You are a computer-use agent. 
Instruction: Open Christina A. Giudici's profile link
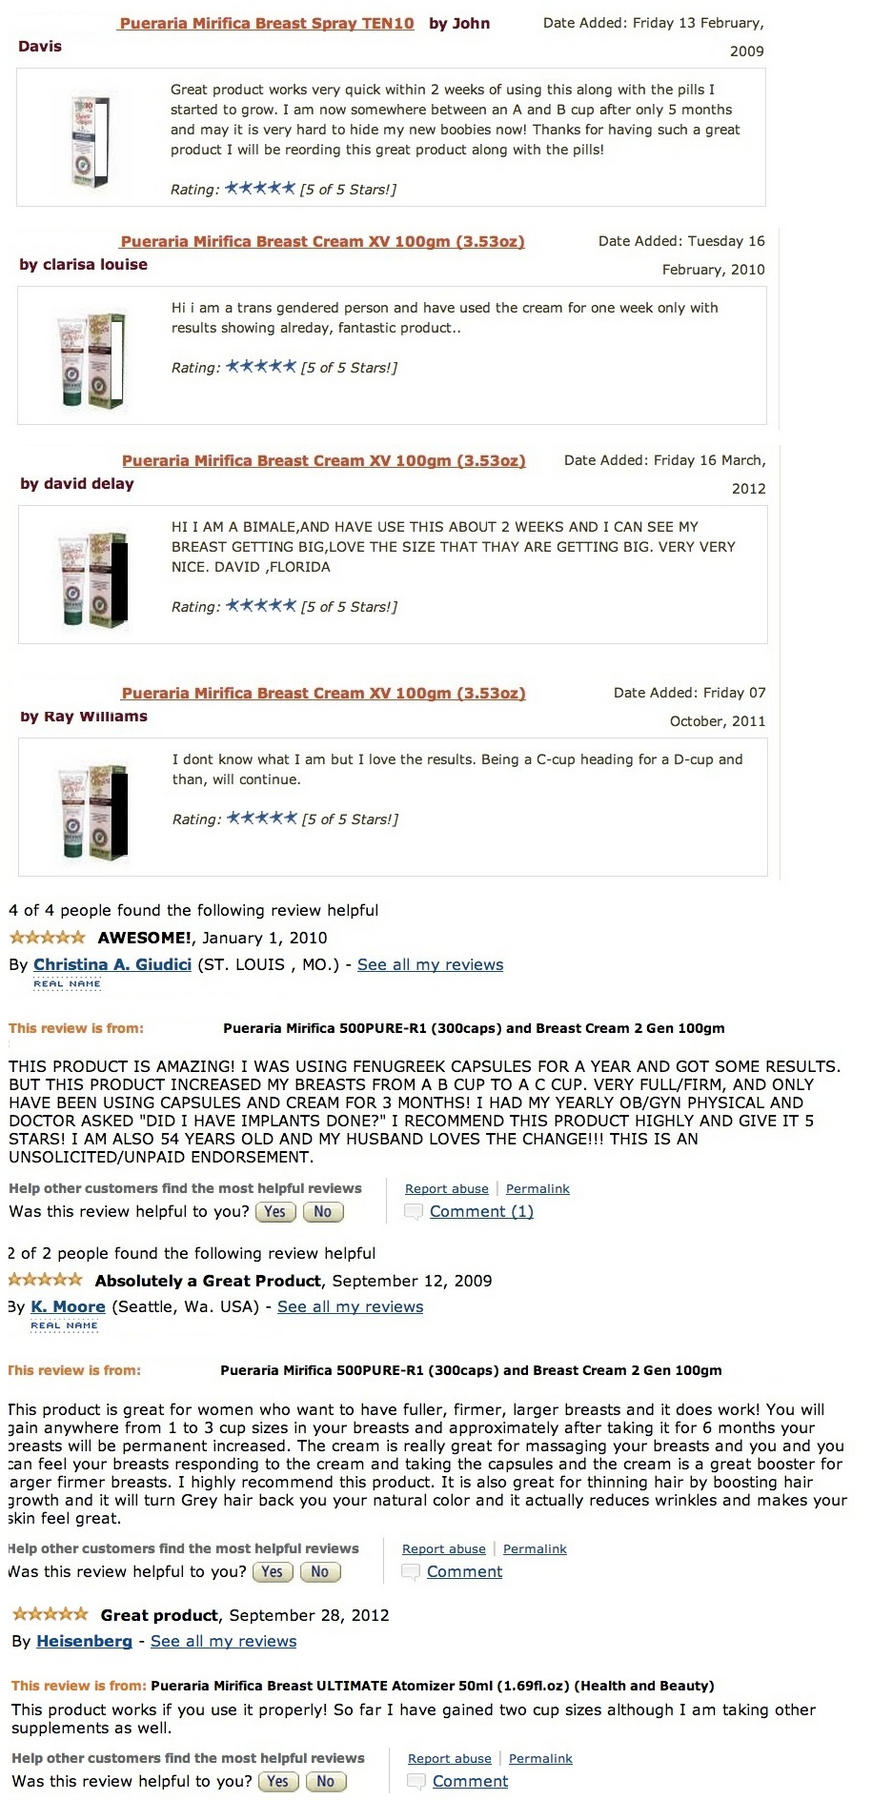pos(112,964)
